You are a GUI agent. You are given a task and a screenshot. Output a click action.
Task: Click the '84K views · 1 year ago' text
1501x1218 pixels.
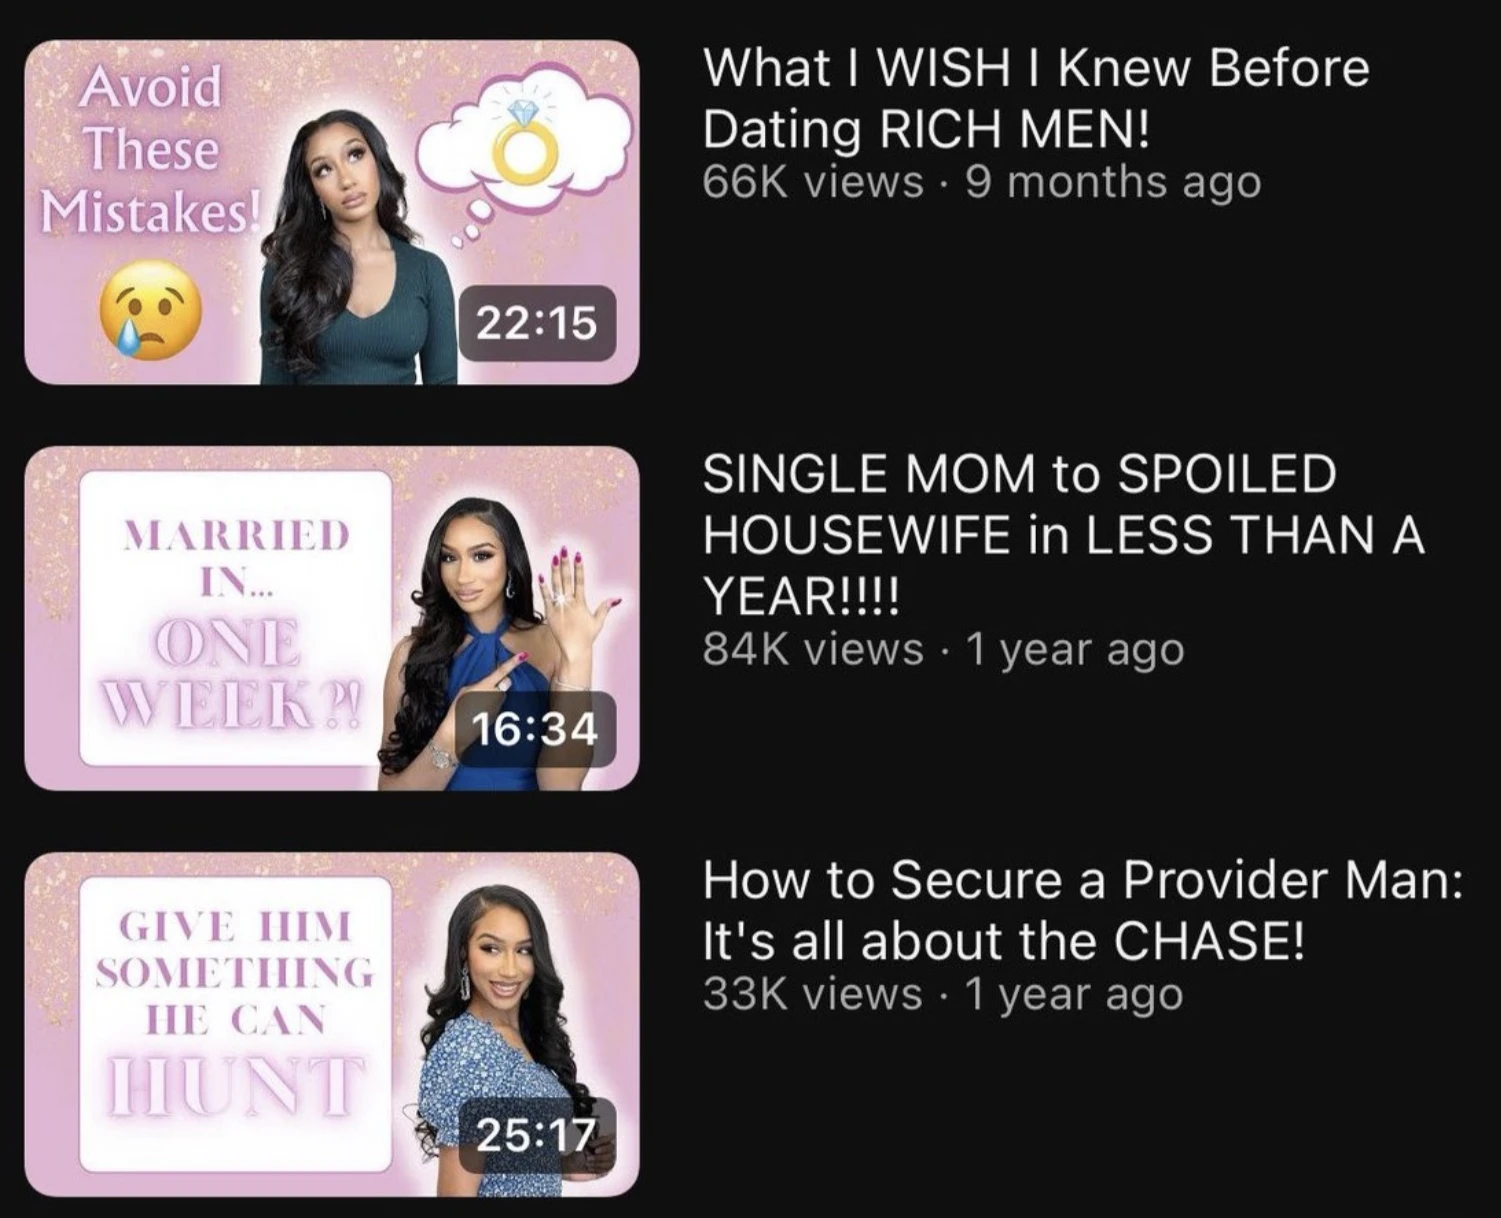[943, 650]
